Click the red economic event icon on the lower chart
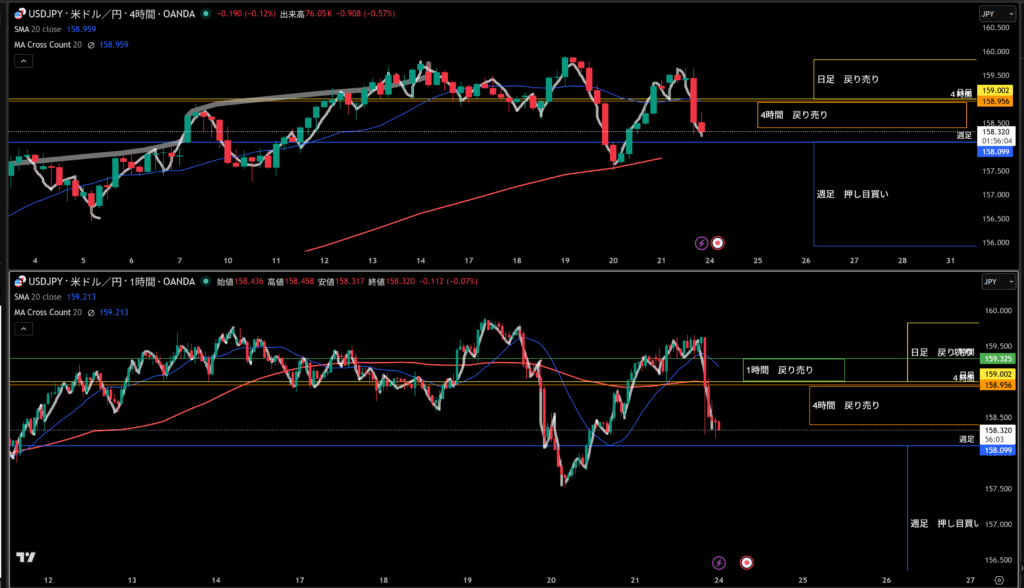Image resolution: width=1024 pixels, height=588 pixels. 747,564
